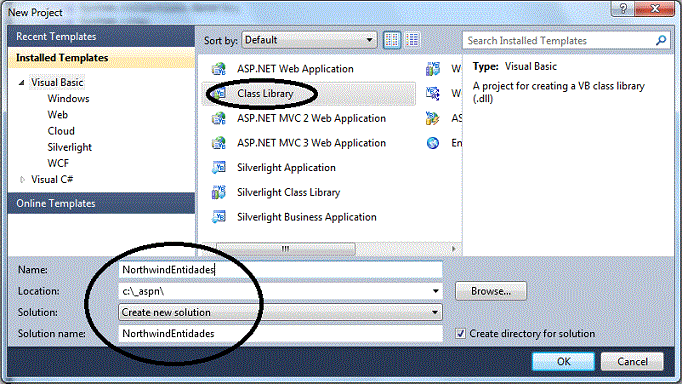Image resolution: width=682 pixels, height=384 pixels.
Task: Click the Browse... button
Action: point(491,291)
